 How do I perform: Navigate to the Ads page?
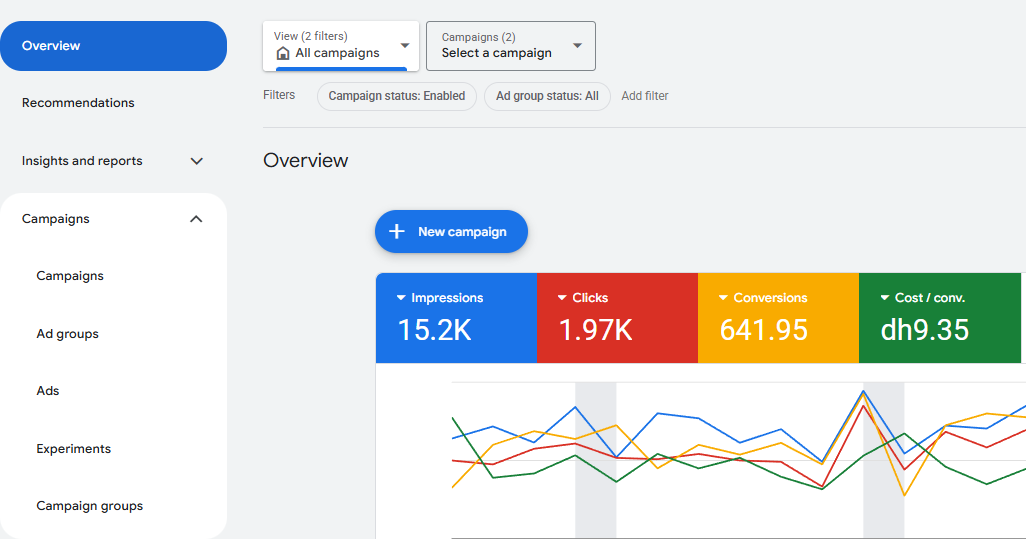pyautogui.click(x=48, y=391)
